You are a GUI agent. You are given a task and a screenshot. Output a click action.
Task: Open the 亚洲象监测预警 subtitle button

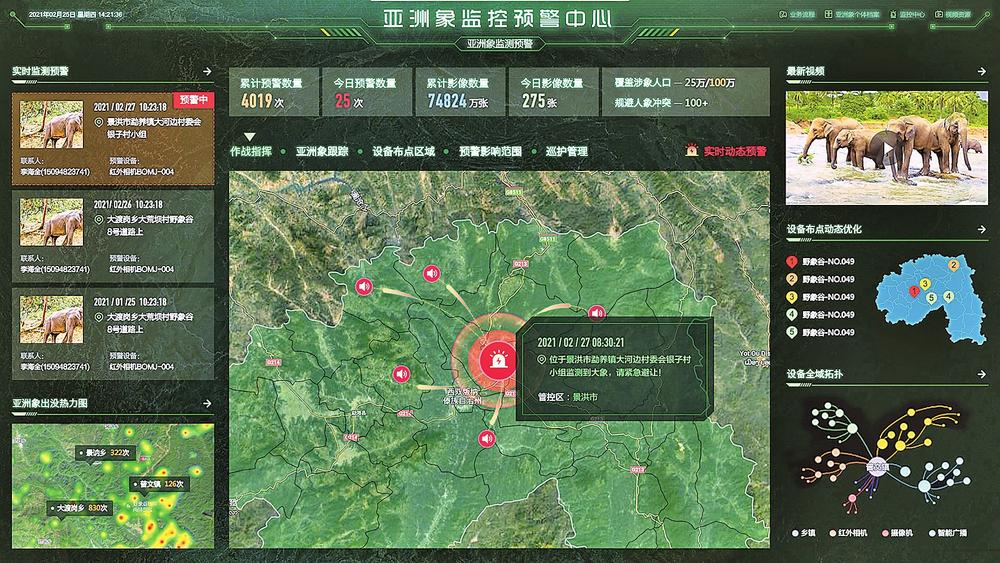499,44
